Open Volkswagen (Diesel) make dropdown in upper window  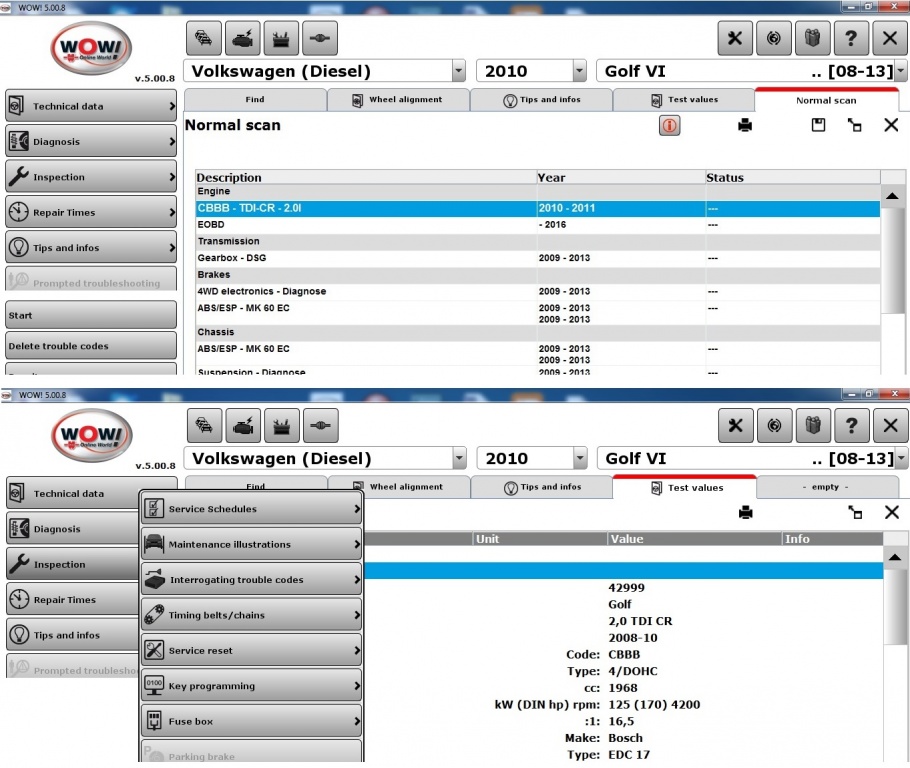[x=458, y=71]
